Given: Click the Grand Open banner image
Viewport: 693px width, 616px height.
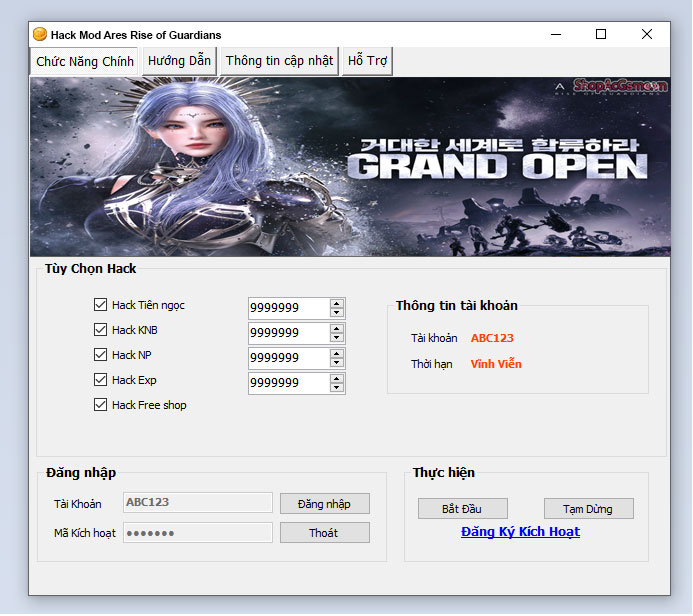Looking at the screenshot, I should point(350,167).
